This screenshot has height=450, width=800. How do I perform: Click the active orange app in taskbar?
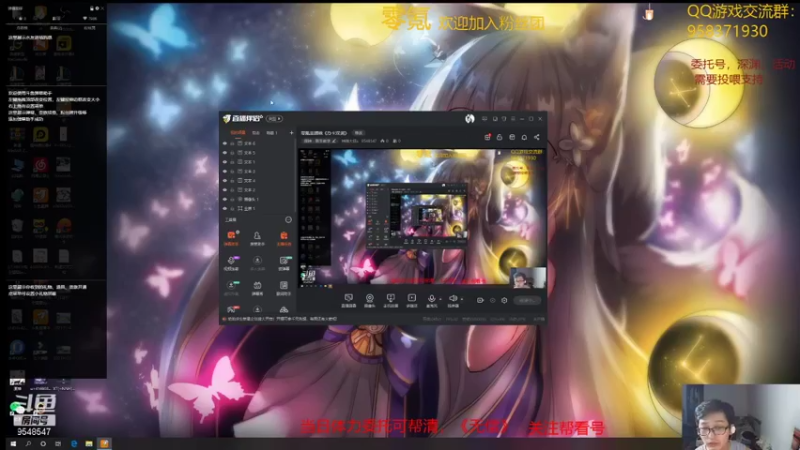pyautogui.click(x=104, y=444)
